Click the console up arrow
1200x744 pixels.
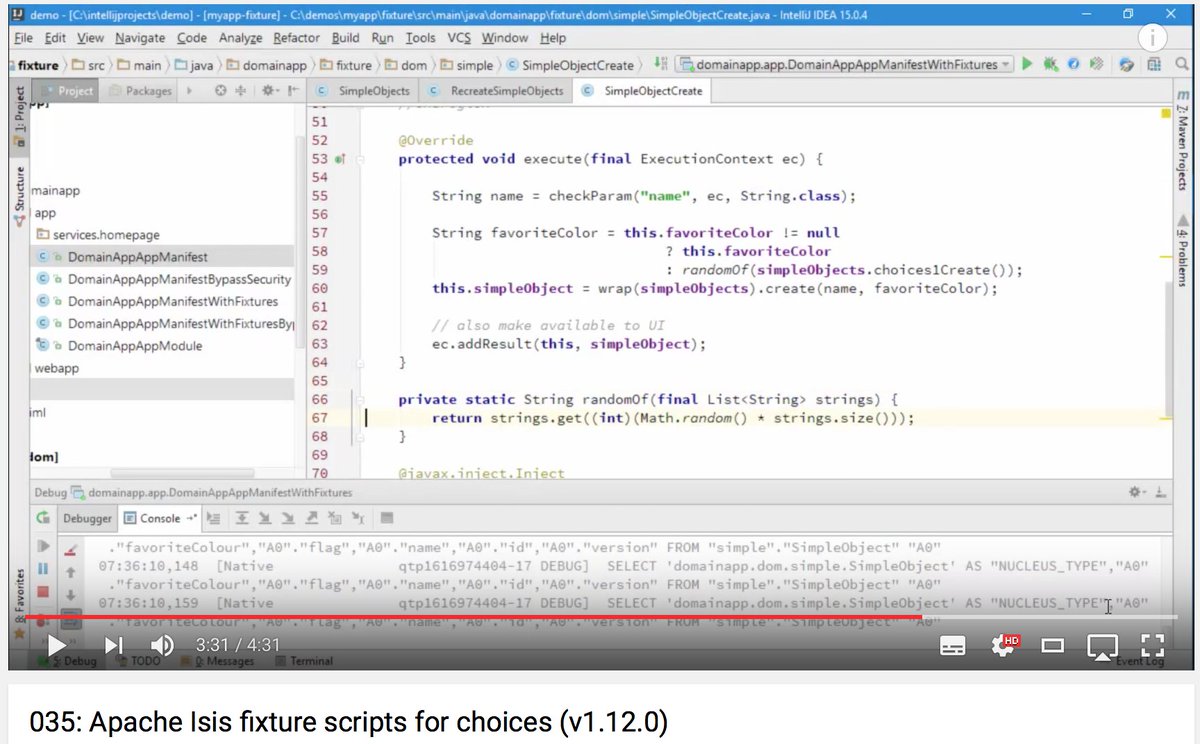(70, 572)
